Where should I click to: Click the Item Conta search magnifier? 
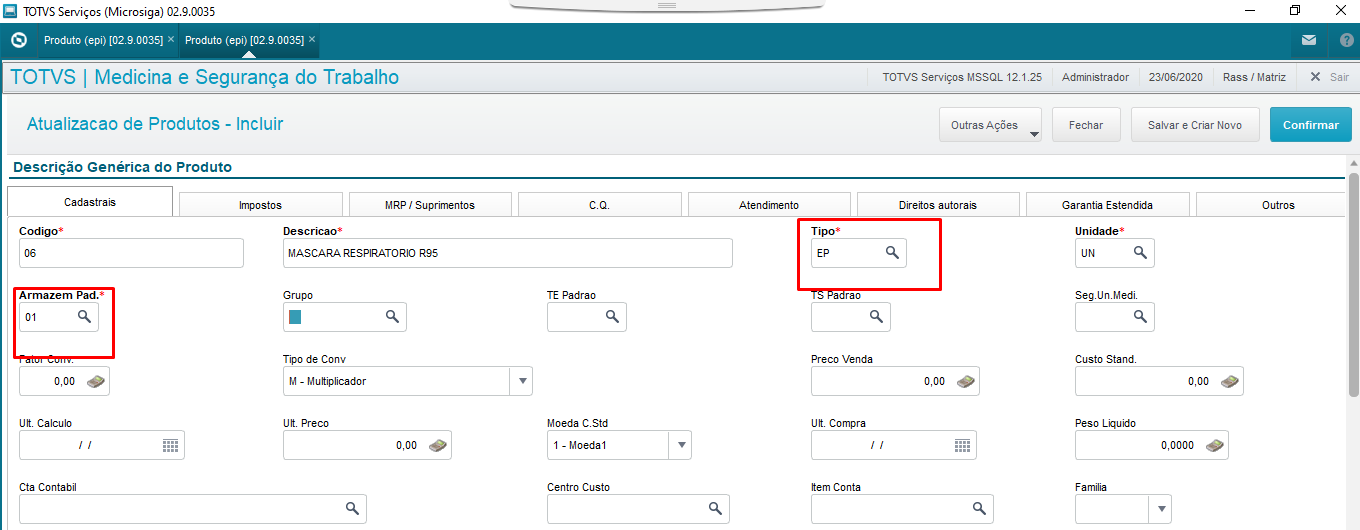[980, 509]
